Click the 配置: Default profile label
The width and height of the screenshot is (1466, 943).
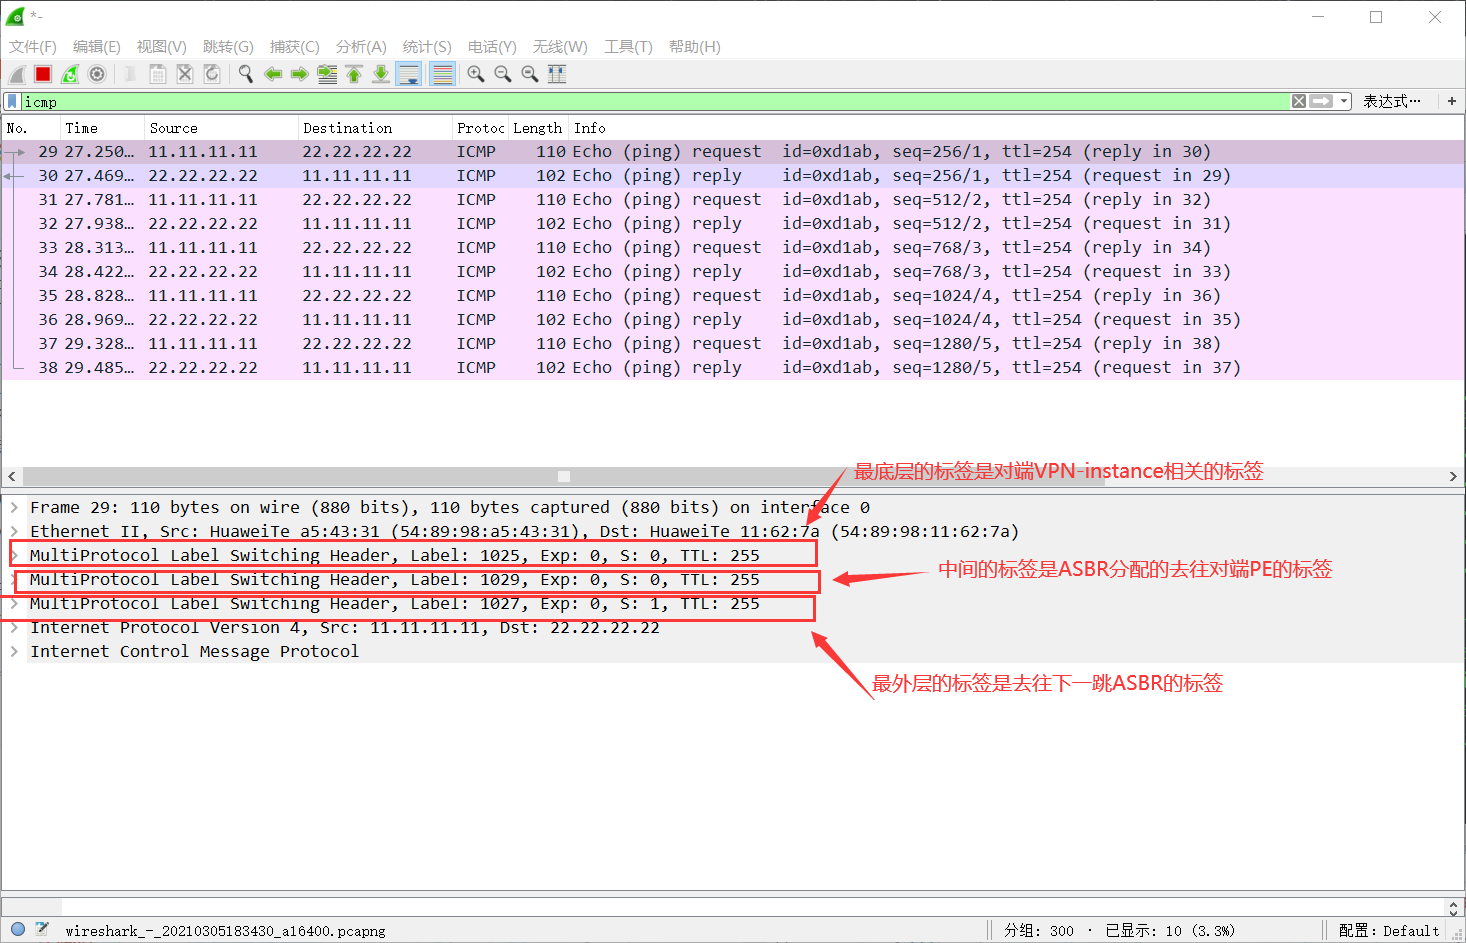tap(1389, 930)
